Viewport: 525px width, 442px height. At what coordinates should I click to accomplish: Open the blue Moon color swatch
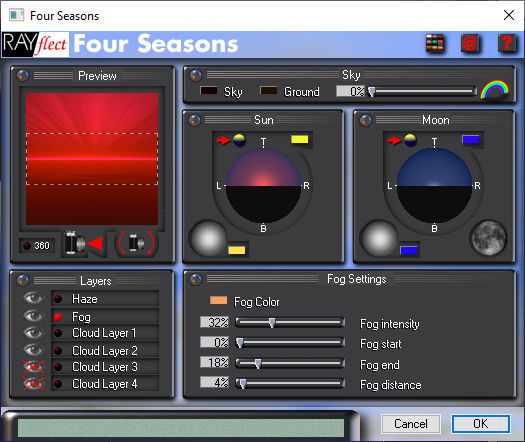[x=471, y=140]
